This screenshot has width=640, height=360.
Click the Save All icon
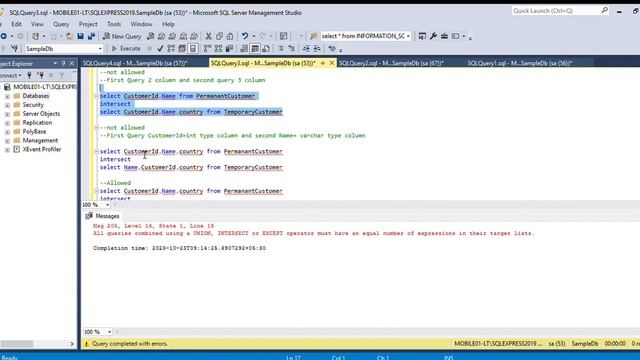coord(91,36)
